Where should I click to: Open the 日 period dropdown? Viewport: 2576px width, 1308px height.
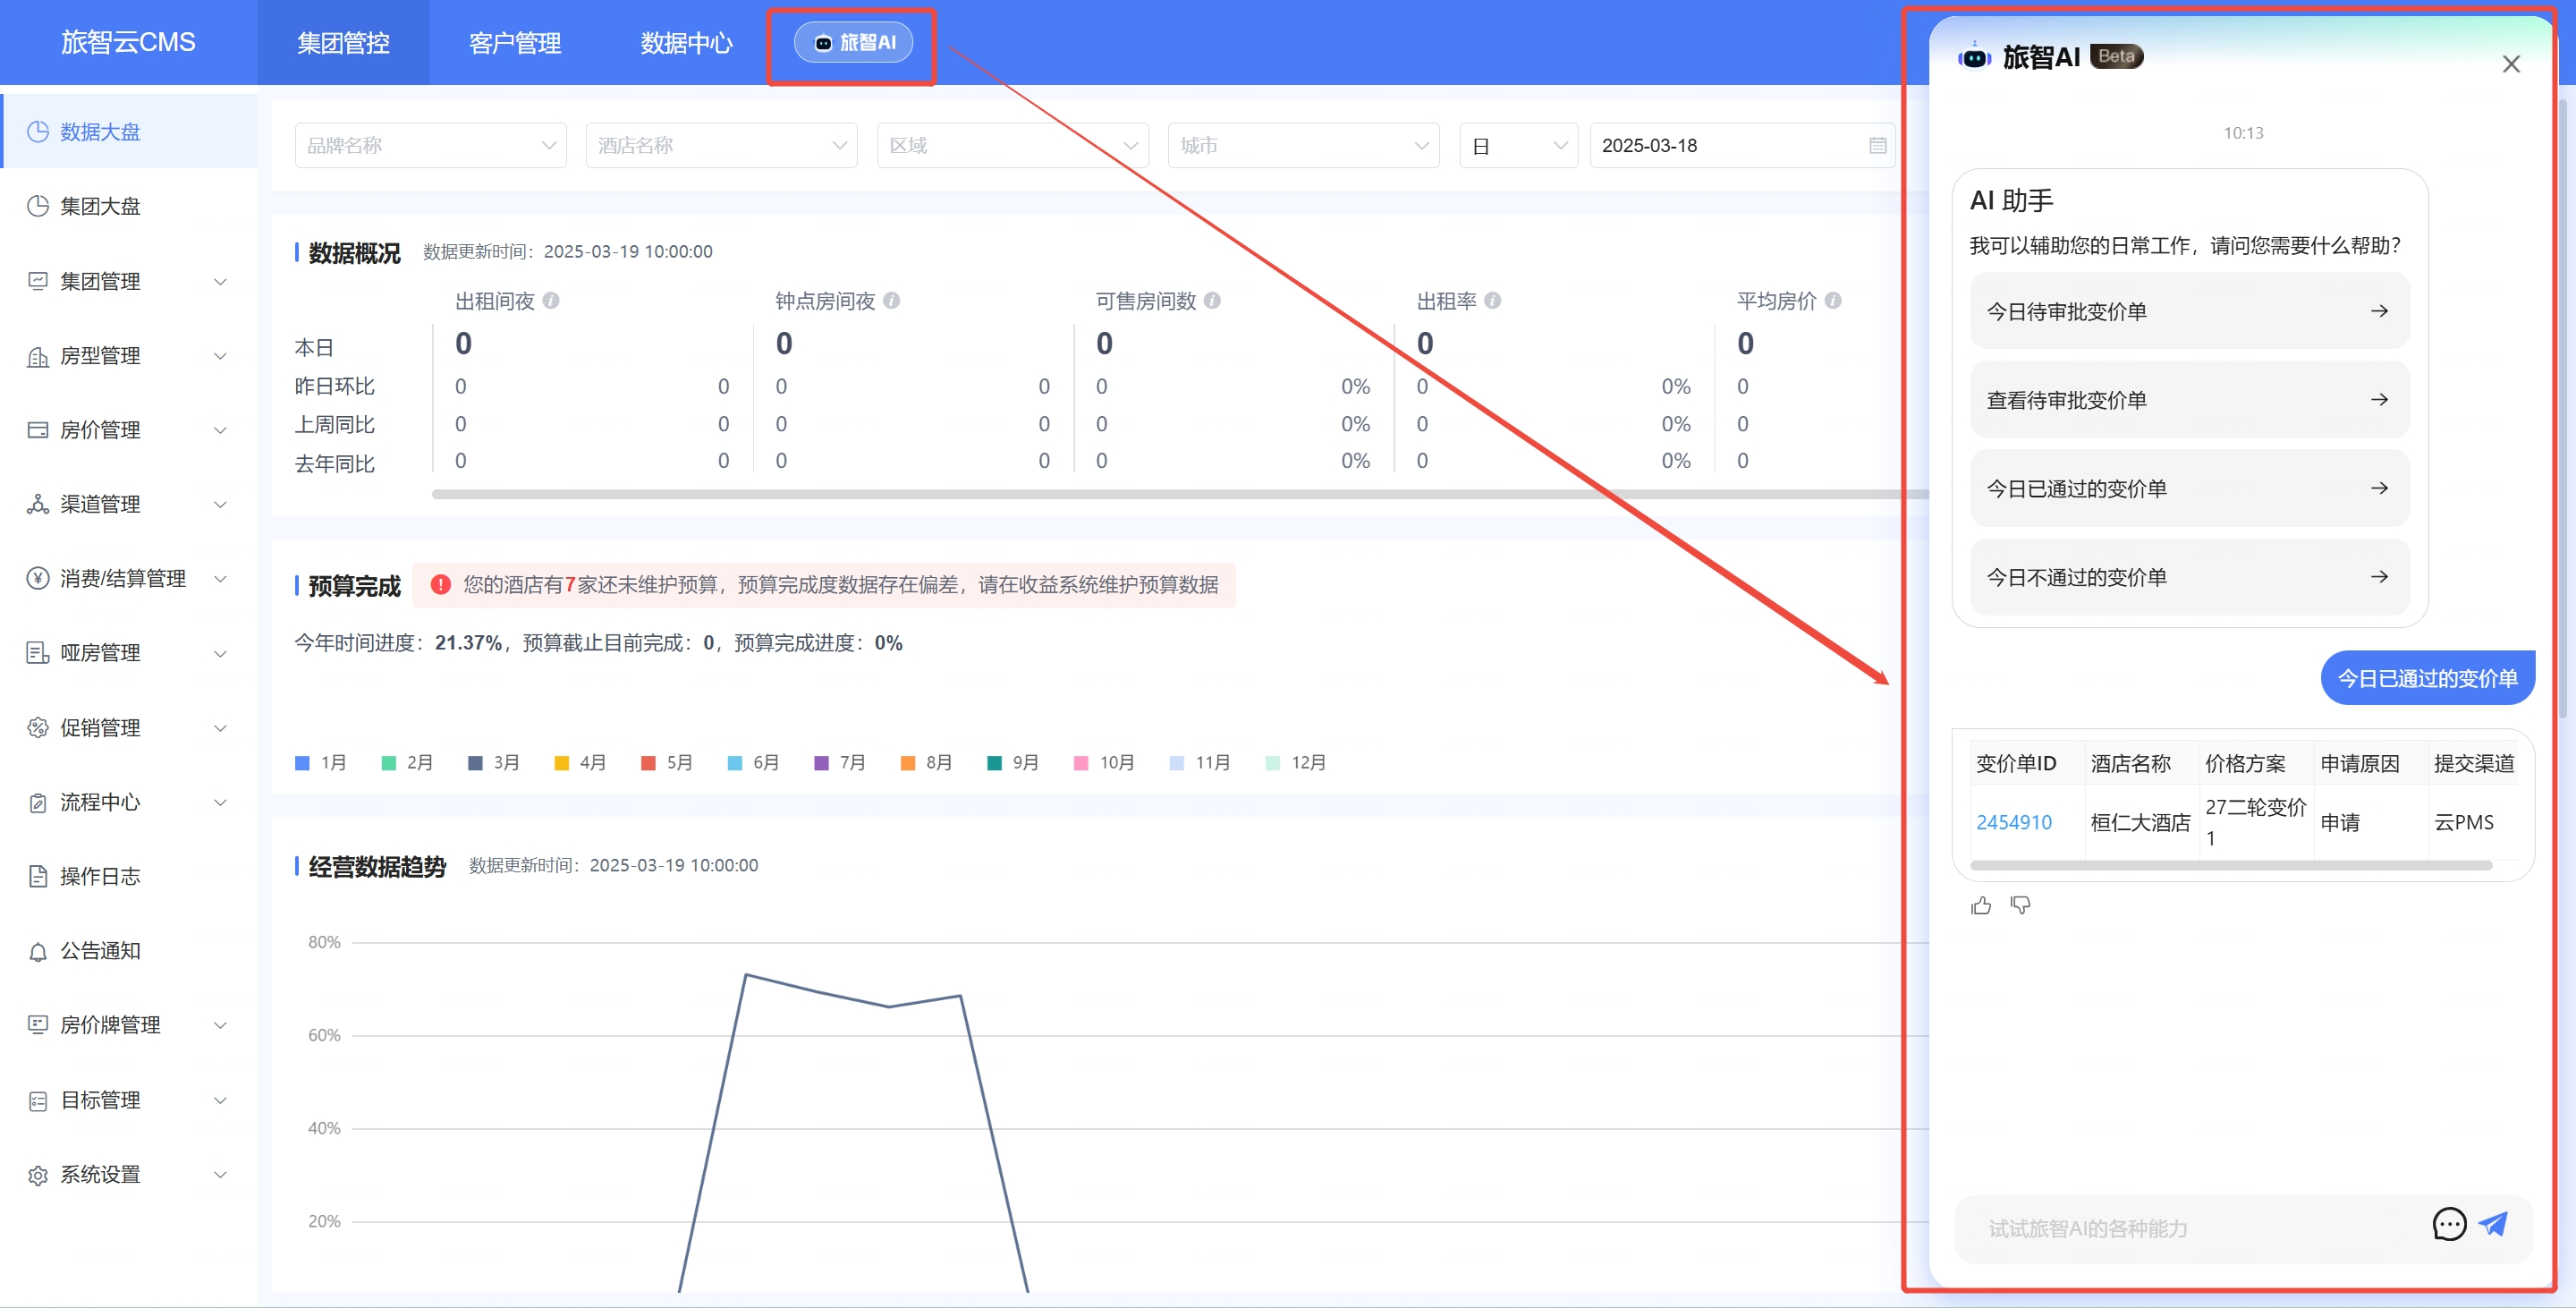point(1519,145)
